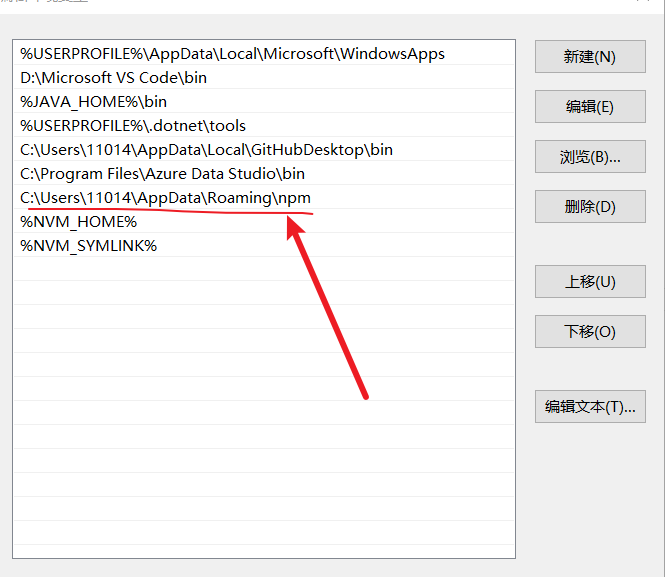Click the empty row directly below %NVM_SYMLINK%
Screen dimensions: 665x577
coord(264,270)
